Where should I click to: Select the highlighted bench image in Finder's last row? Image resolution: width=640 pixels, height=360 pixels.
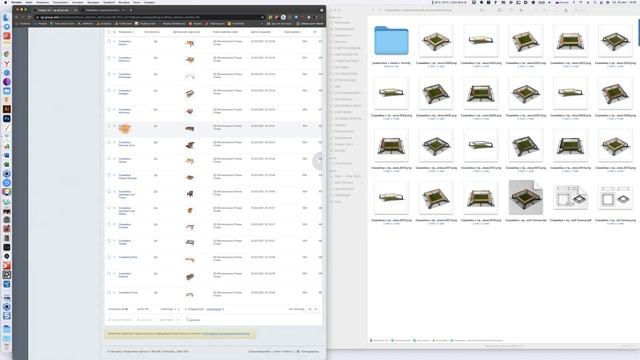click(x=526, y=198)
